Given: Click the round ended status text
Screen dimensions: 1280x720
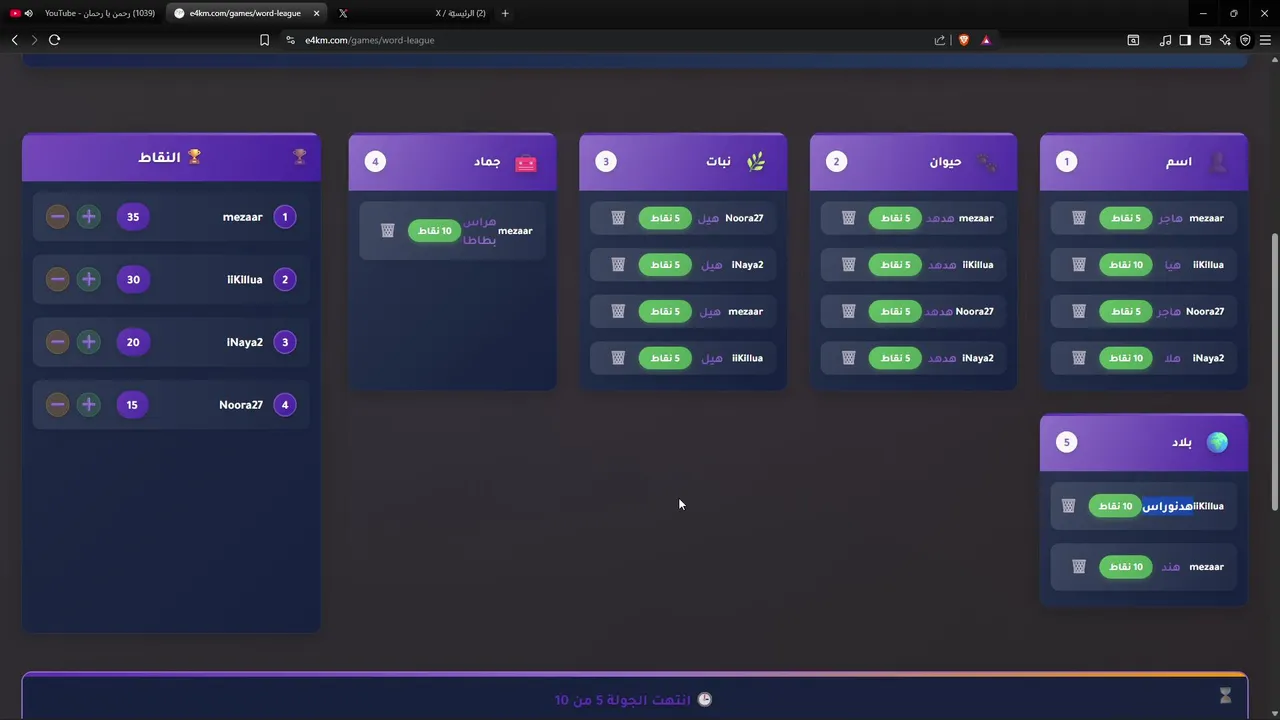Looking at the screenshot, I should [633, 700].
